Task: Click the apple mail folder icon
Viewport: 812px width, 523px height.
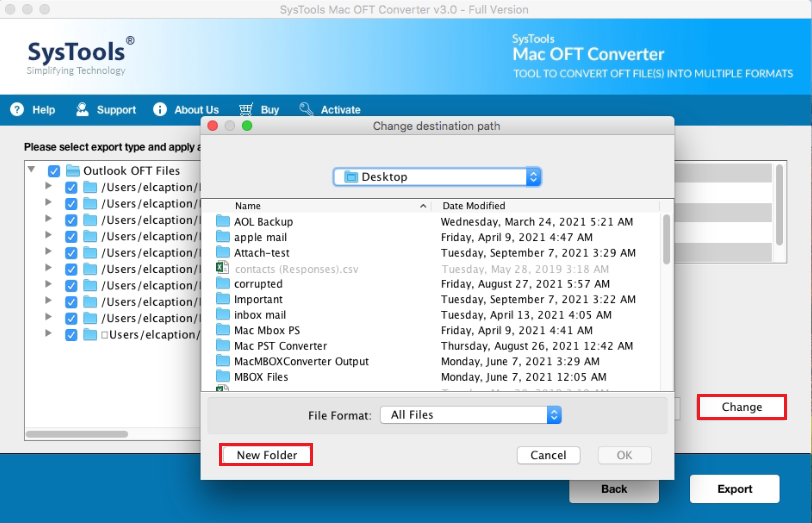Action: point(223,237)
